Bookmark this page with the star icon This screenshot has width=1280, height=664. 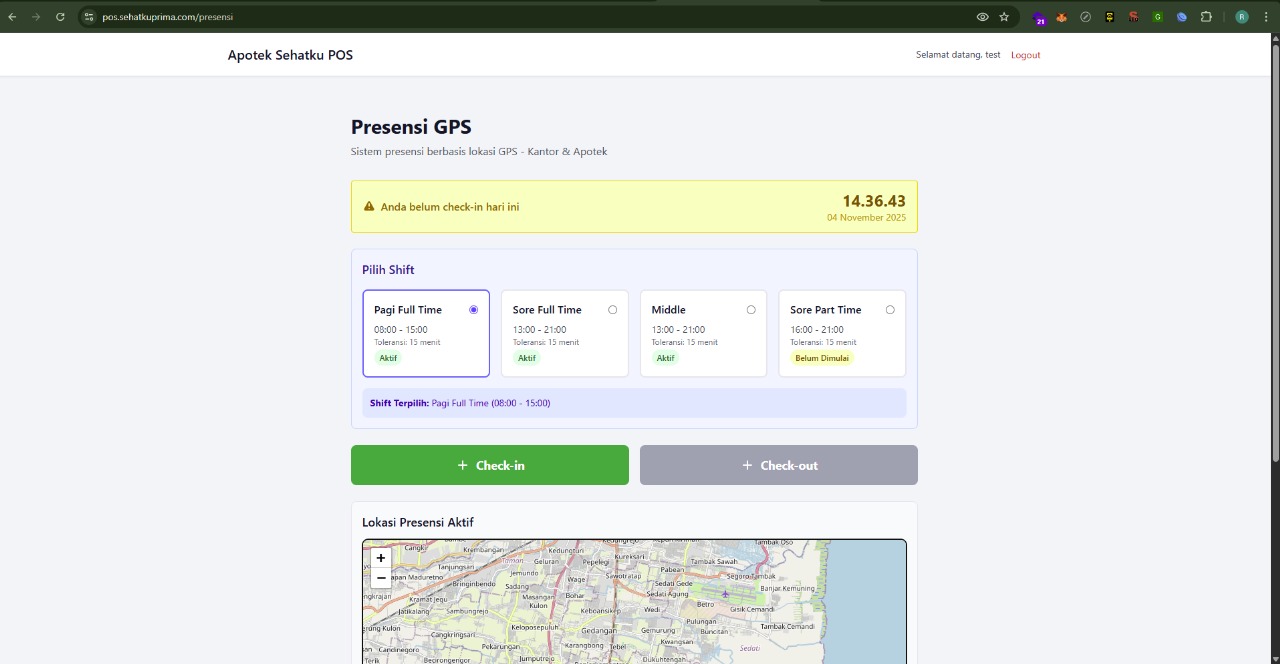1004,17
